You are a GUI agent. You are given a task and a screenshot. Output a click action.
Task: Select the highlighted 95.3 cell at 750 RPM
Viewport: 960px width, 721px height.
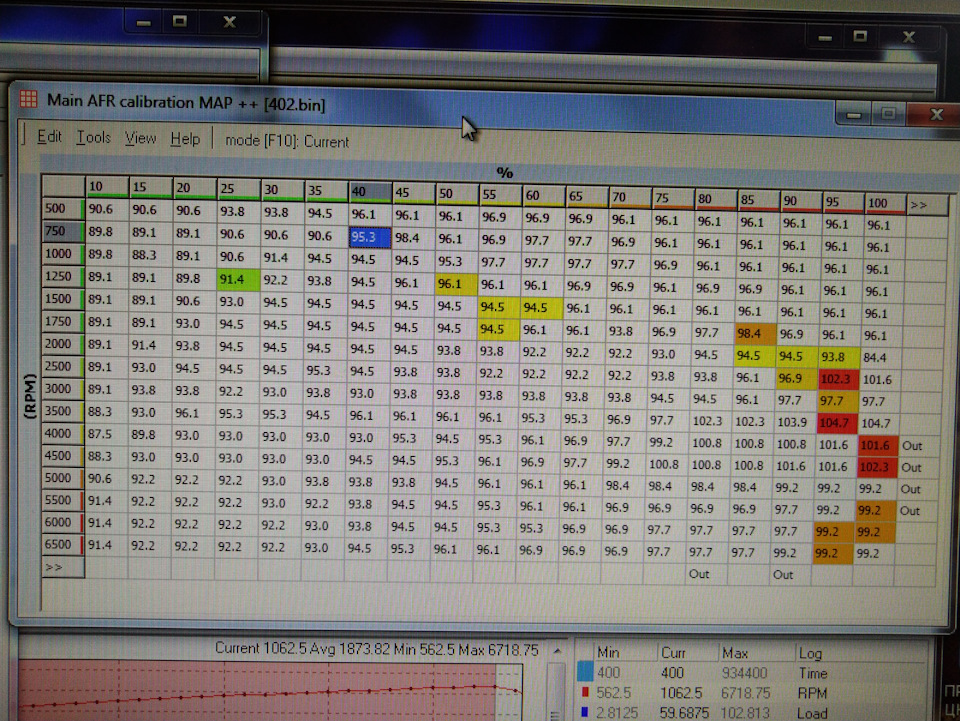pos(369,237)
